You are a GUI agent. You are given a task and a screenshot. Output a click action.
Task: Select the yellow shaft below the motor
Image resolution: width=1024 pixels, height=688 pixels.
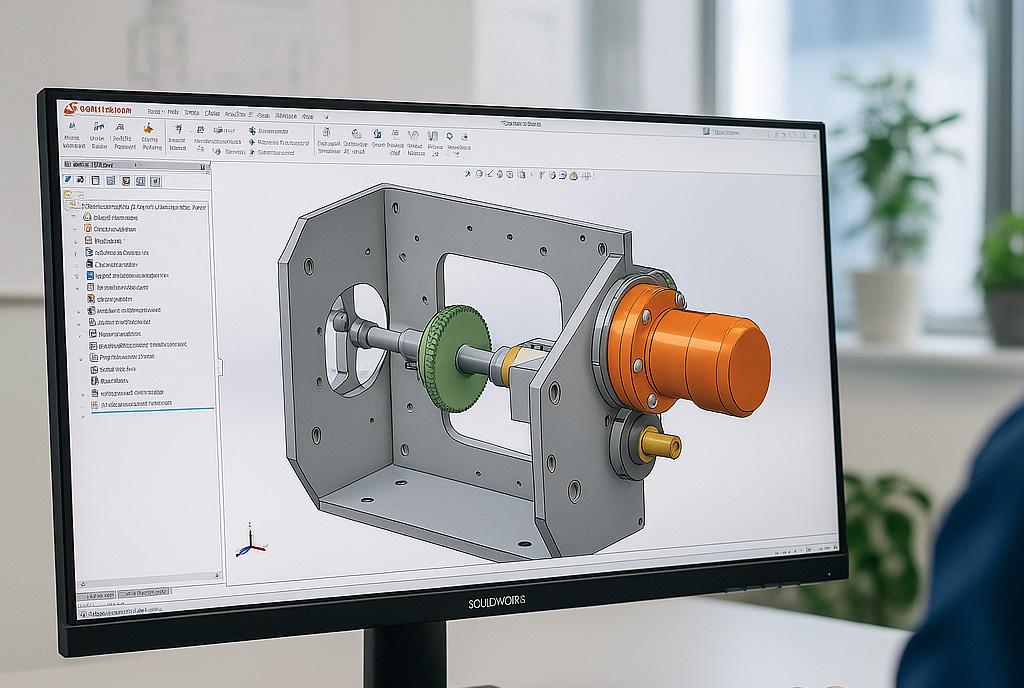(x=660, y=444)
